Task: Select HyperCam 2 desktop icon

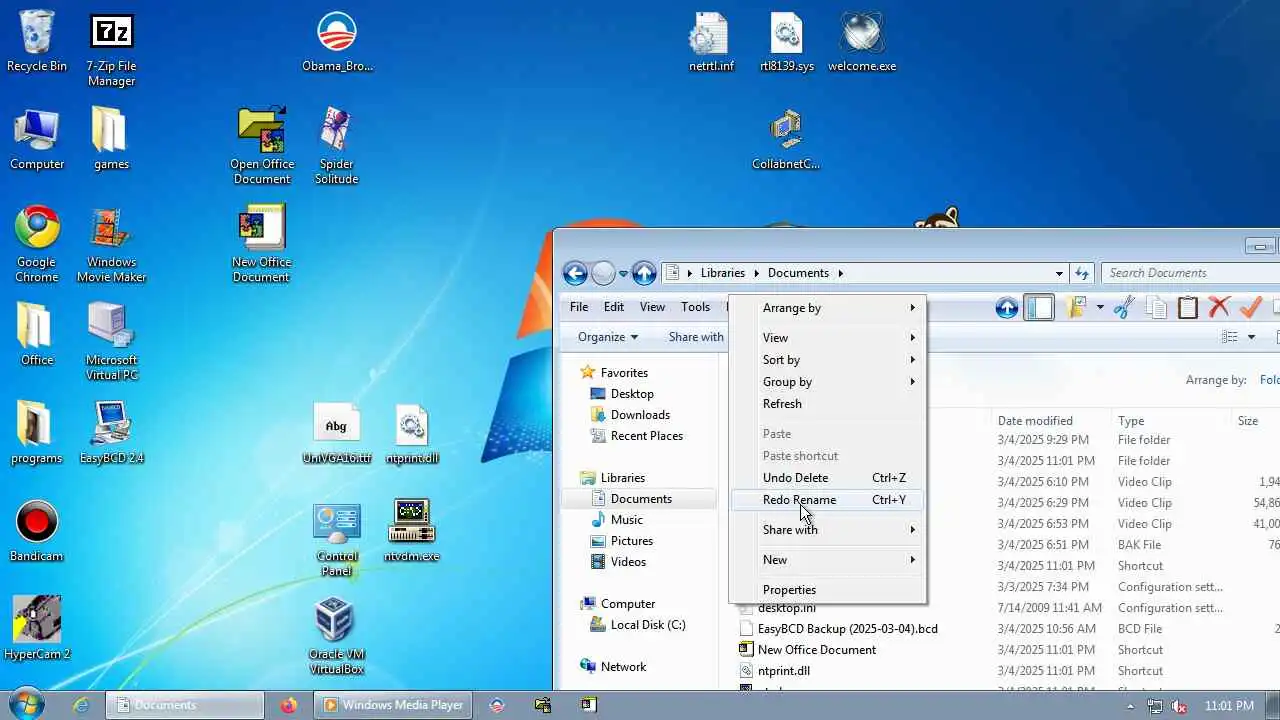Action: (x=37, y=629)
